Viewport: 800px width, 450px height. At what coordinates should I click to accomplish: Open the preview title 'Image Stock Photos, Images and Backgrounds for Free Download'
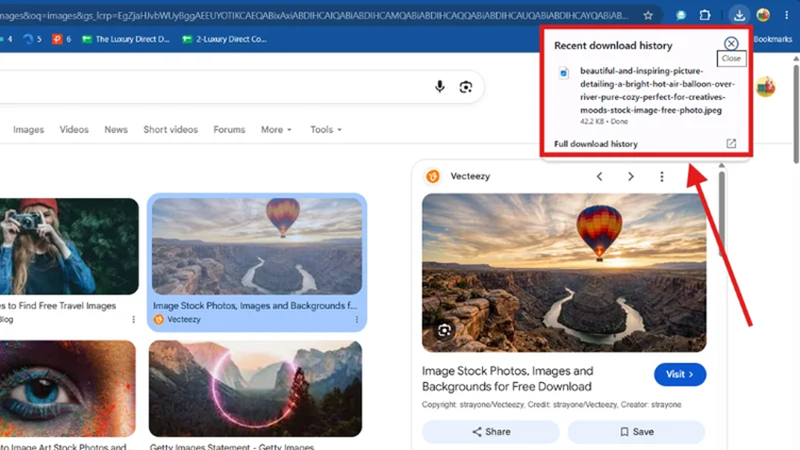[x=508, y=379]
